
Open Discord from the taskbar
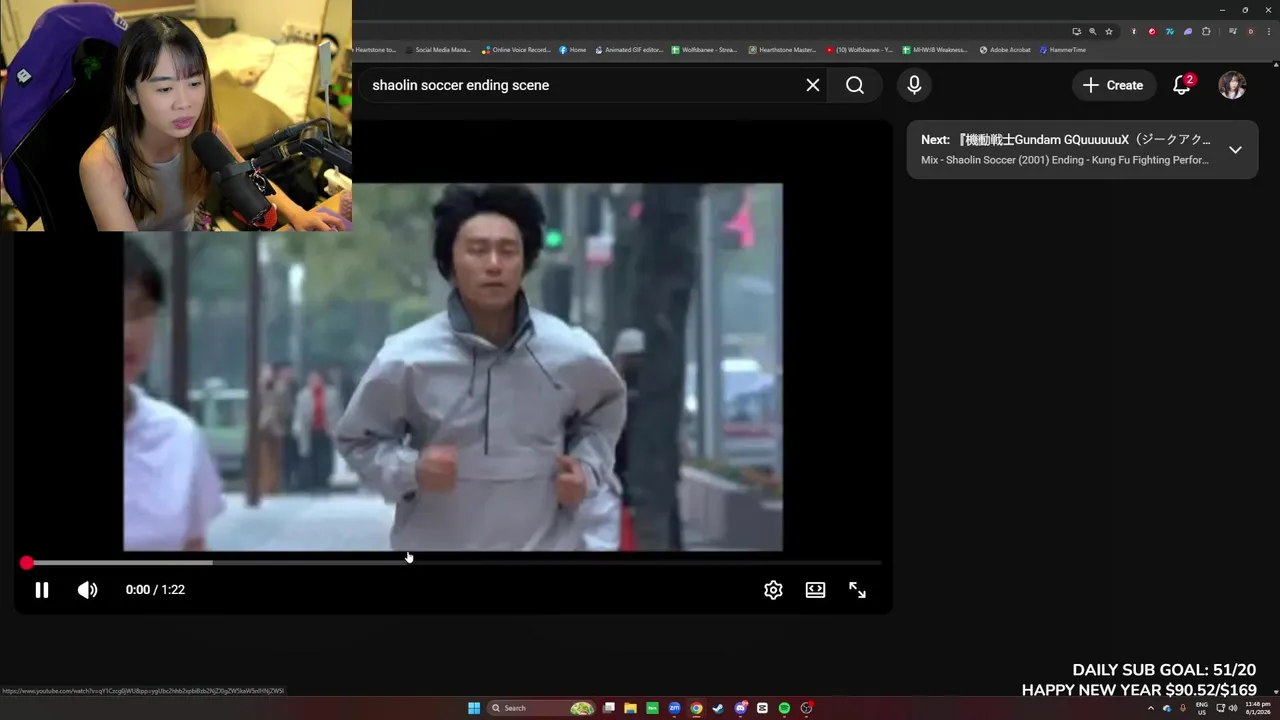click(740, 708)
